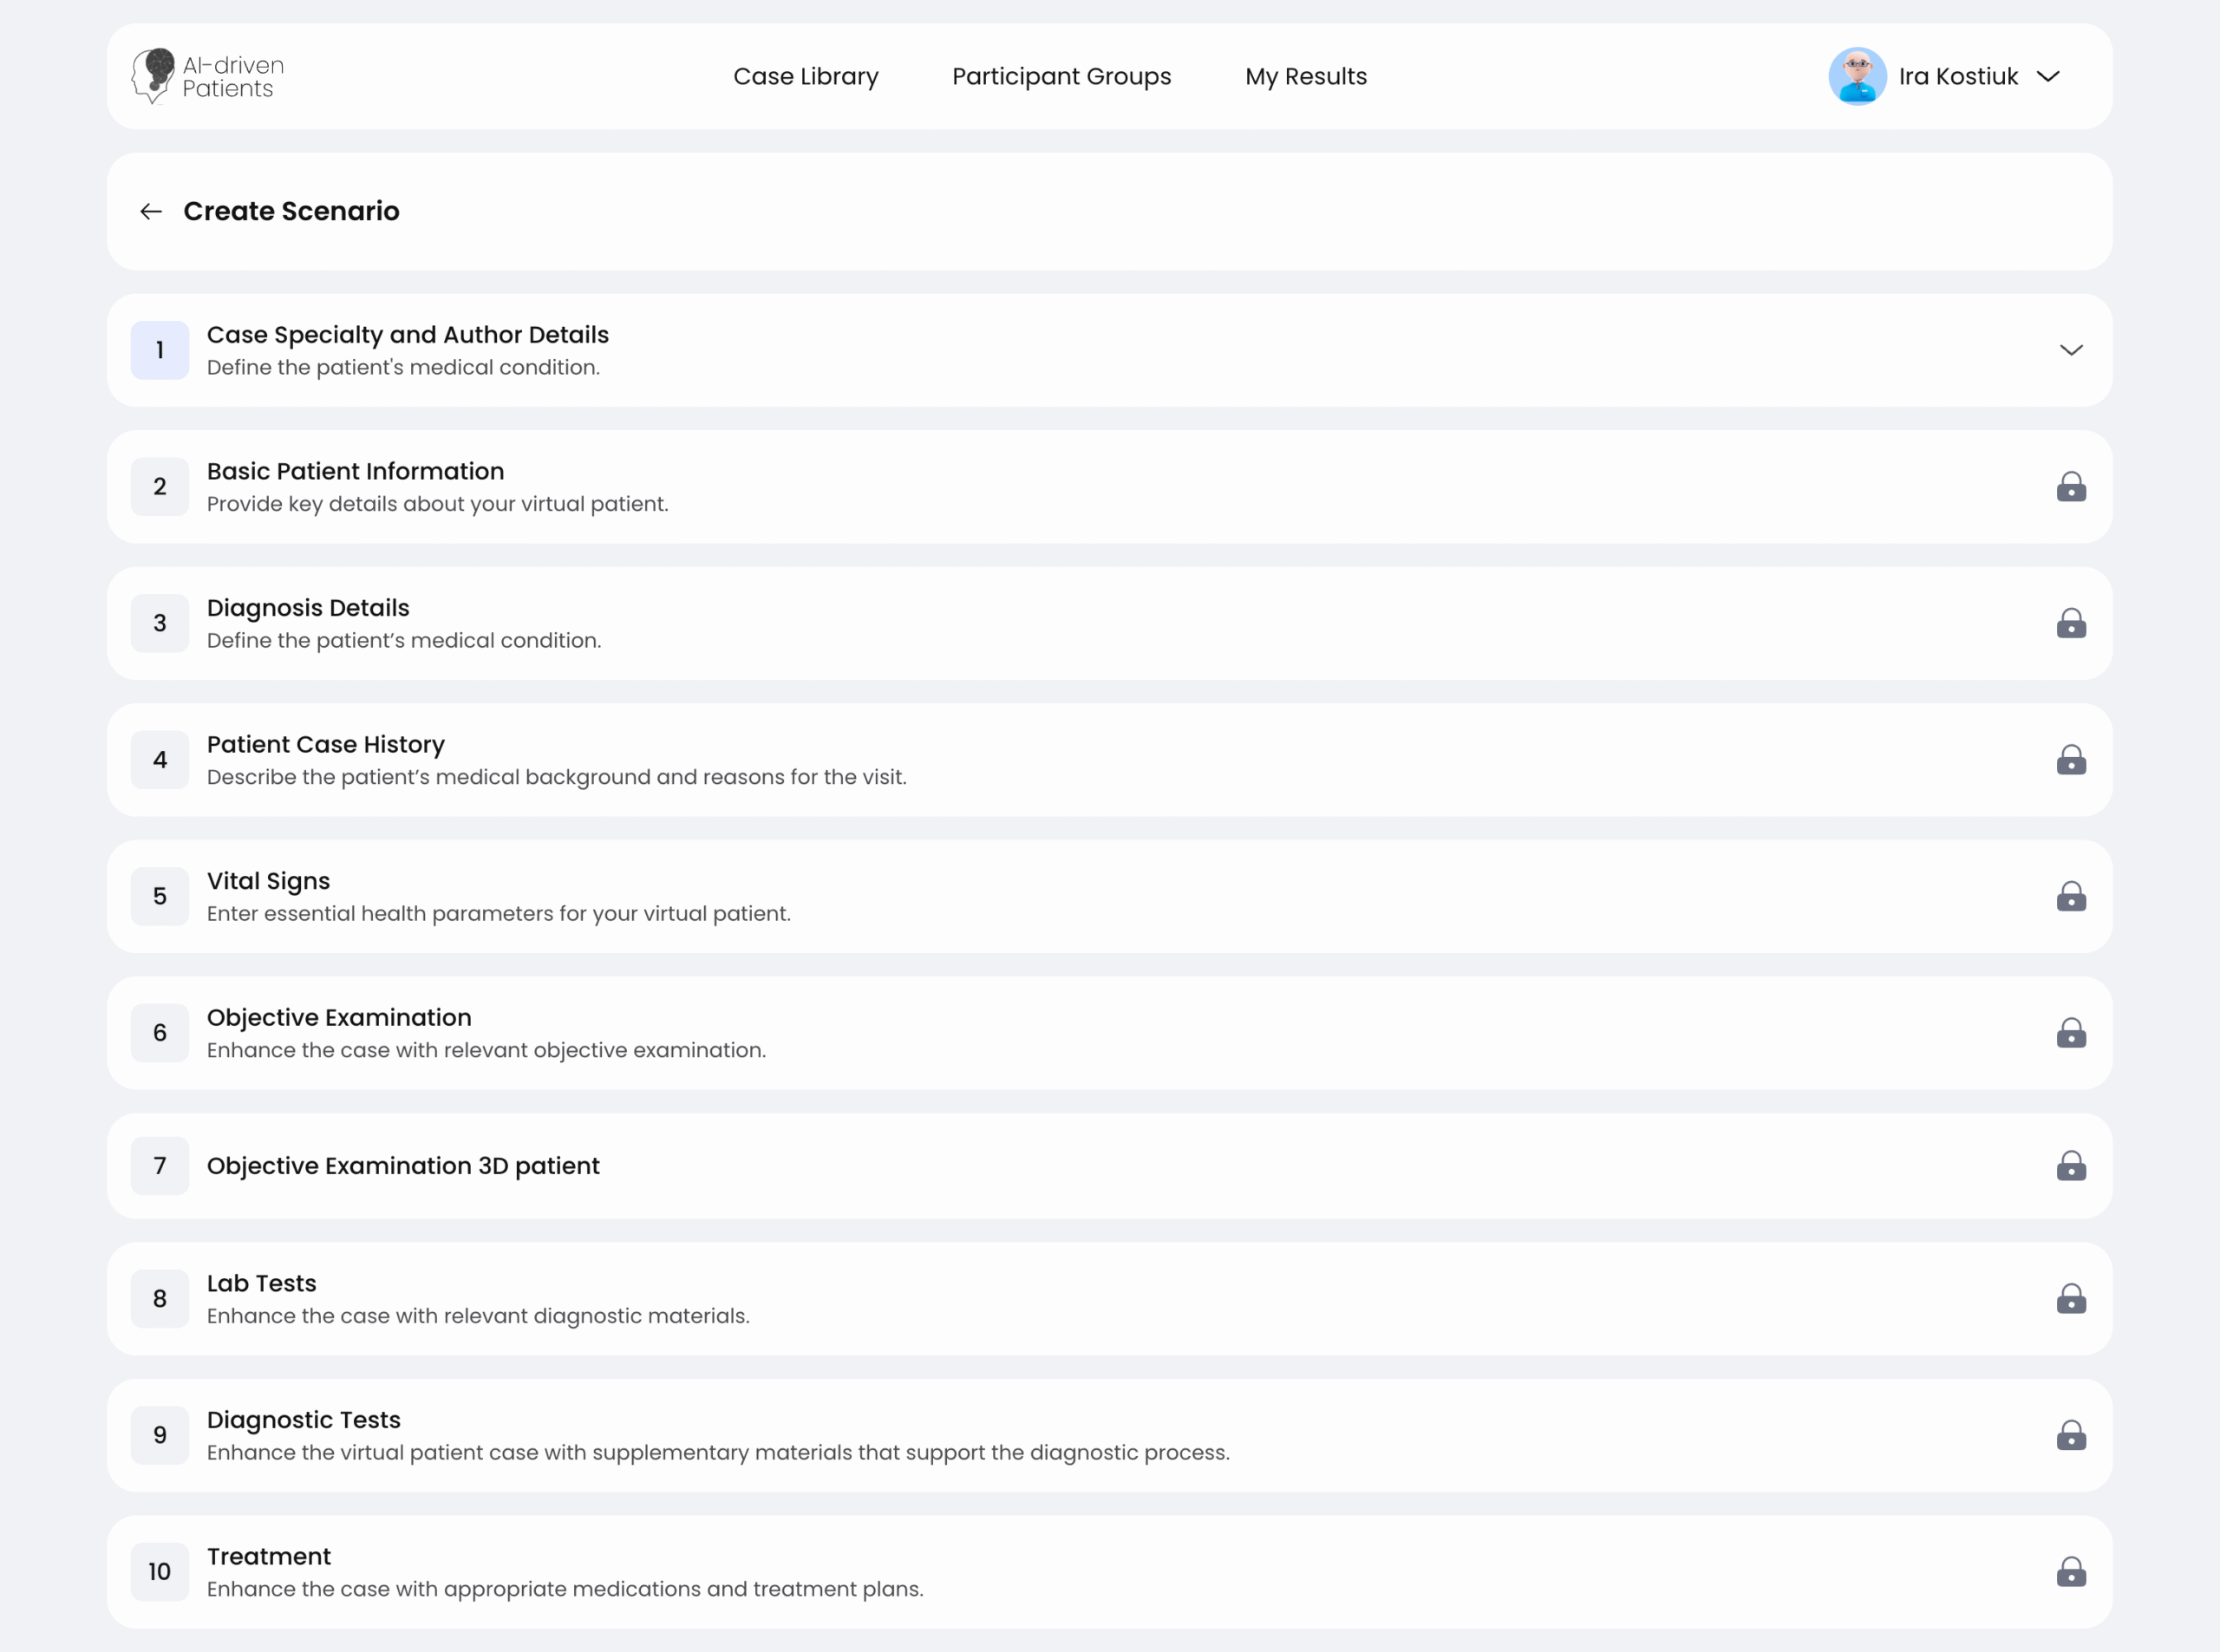2220x1652 pixels.
Task: Click the Diagnostic Tests section heading
Action: coord(303,1420)
